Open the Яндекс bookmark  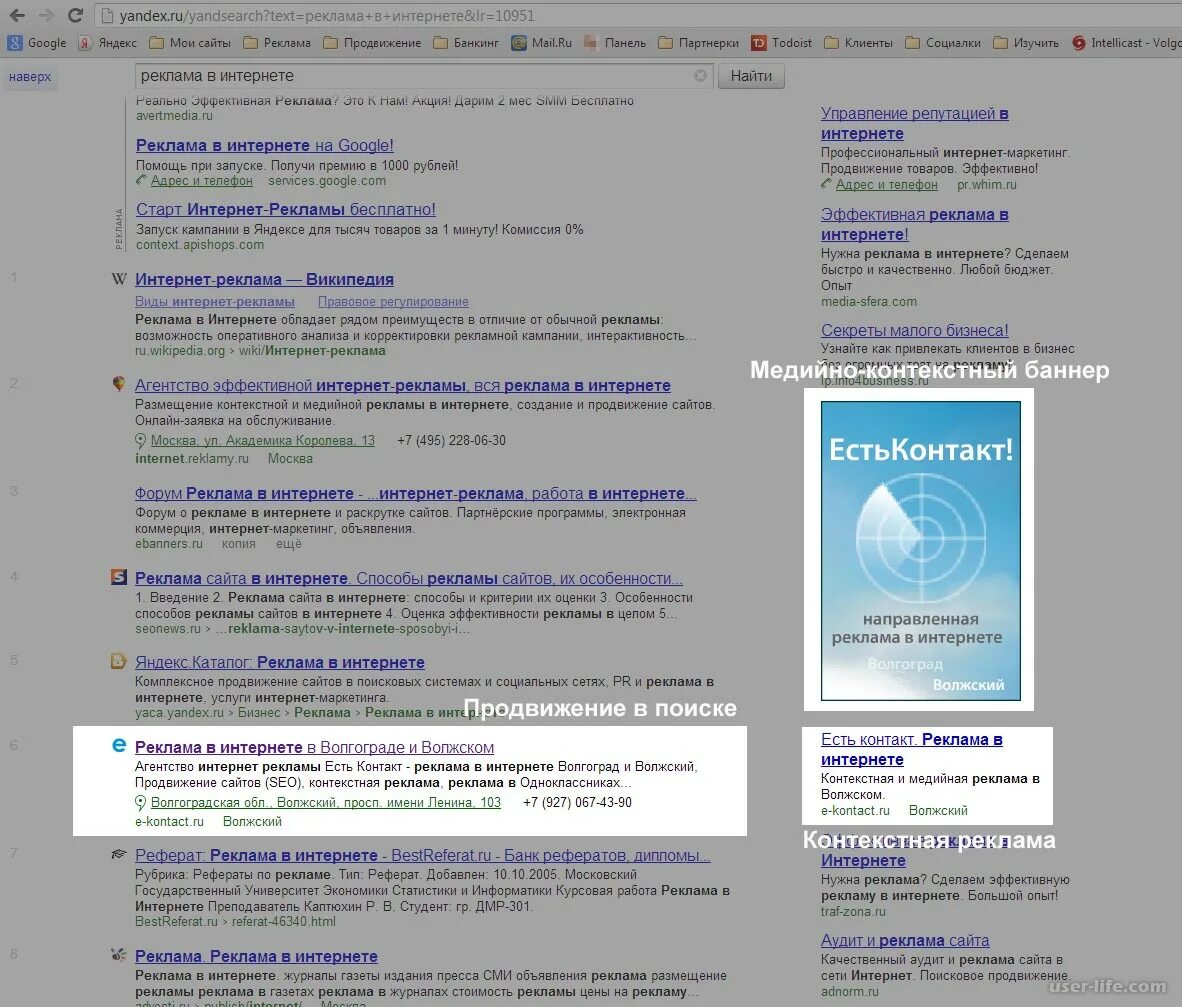[109, 43]
